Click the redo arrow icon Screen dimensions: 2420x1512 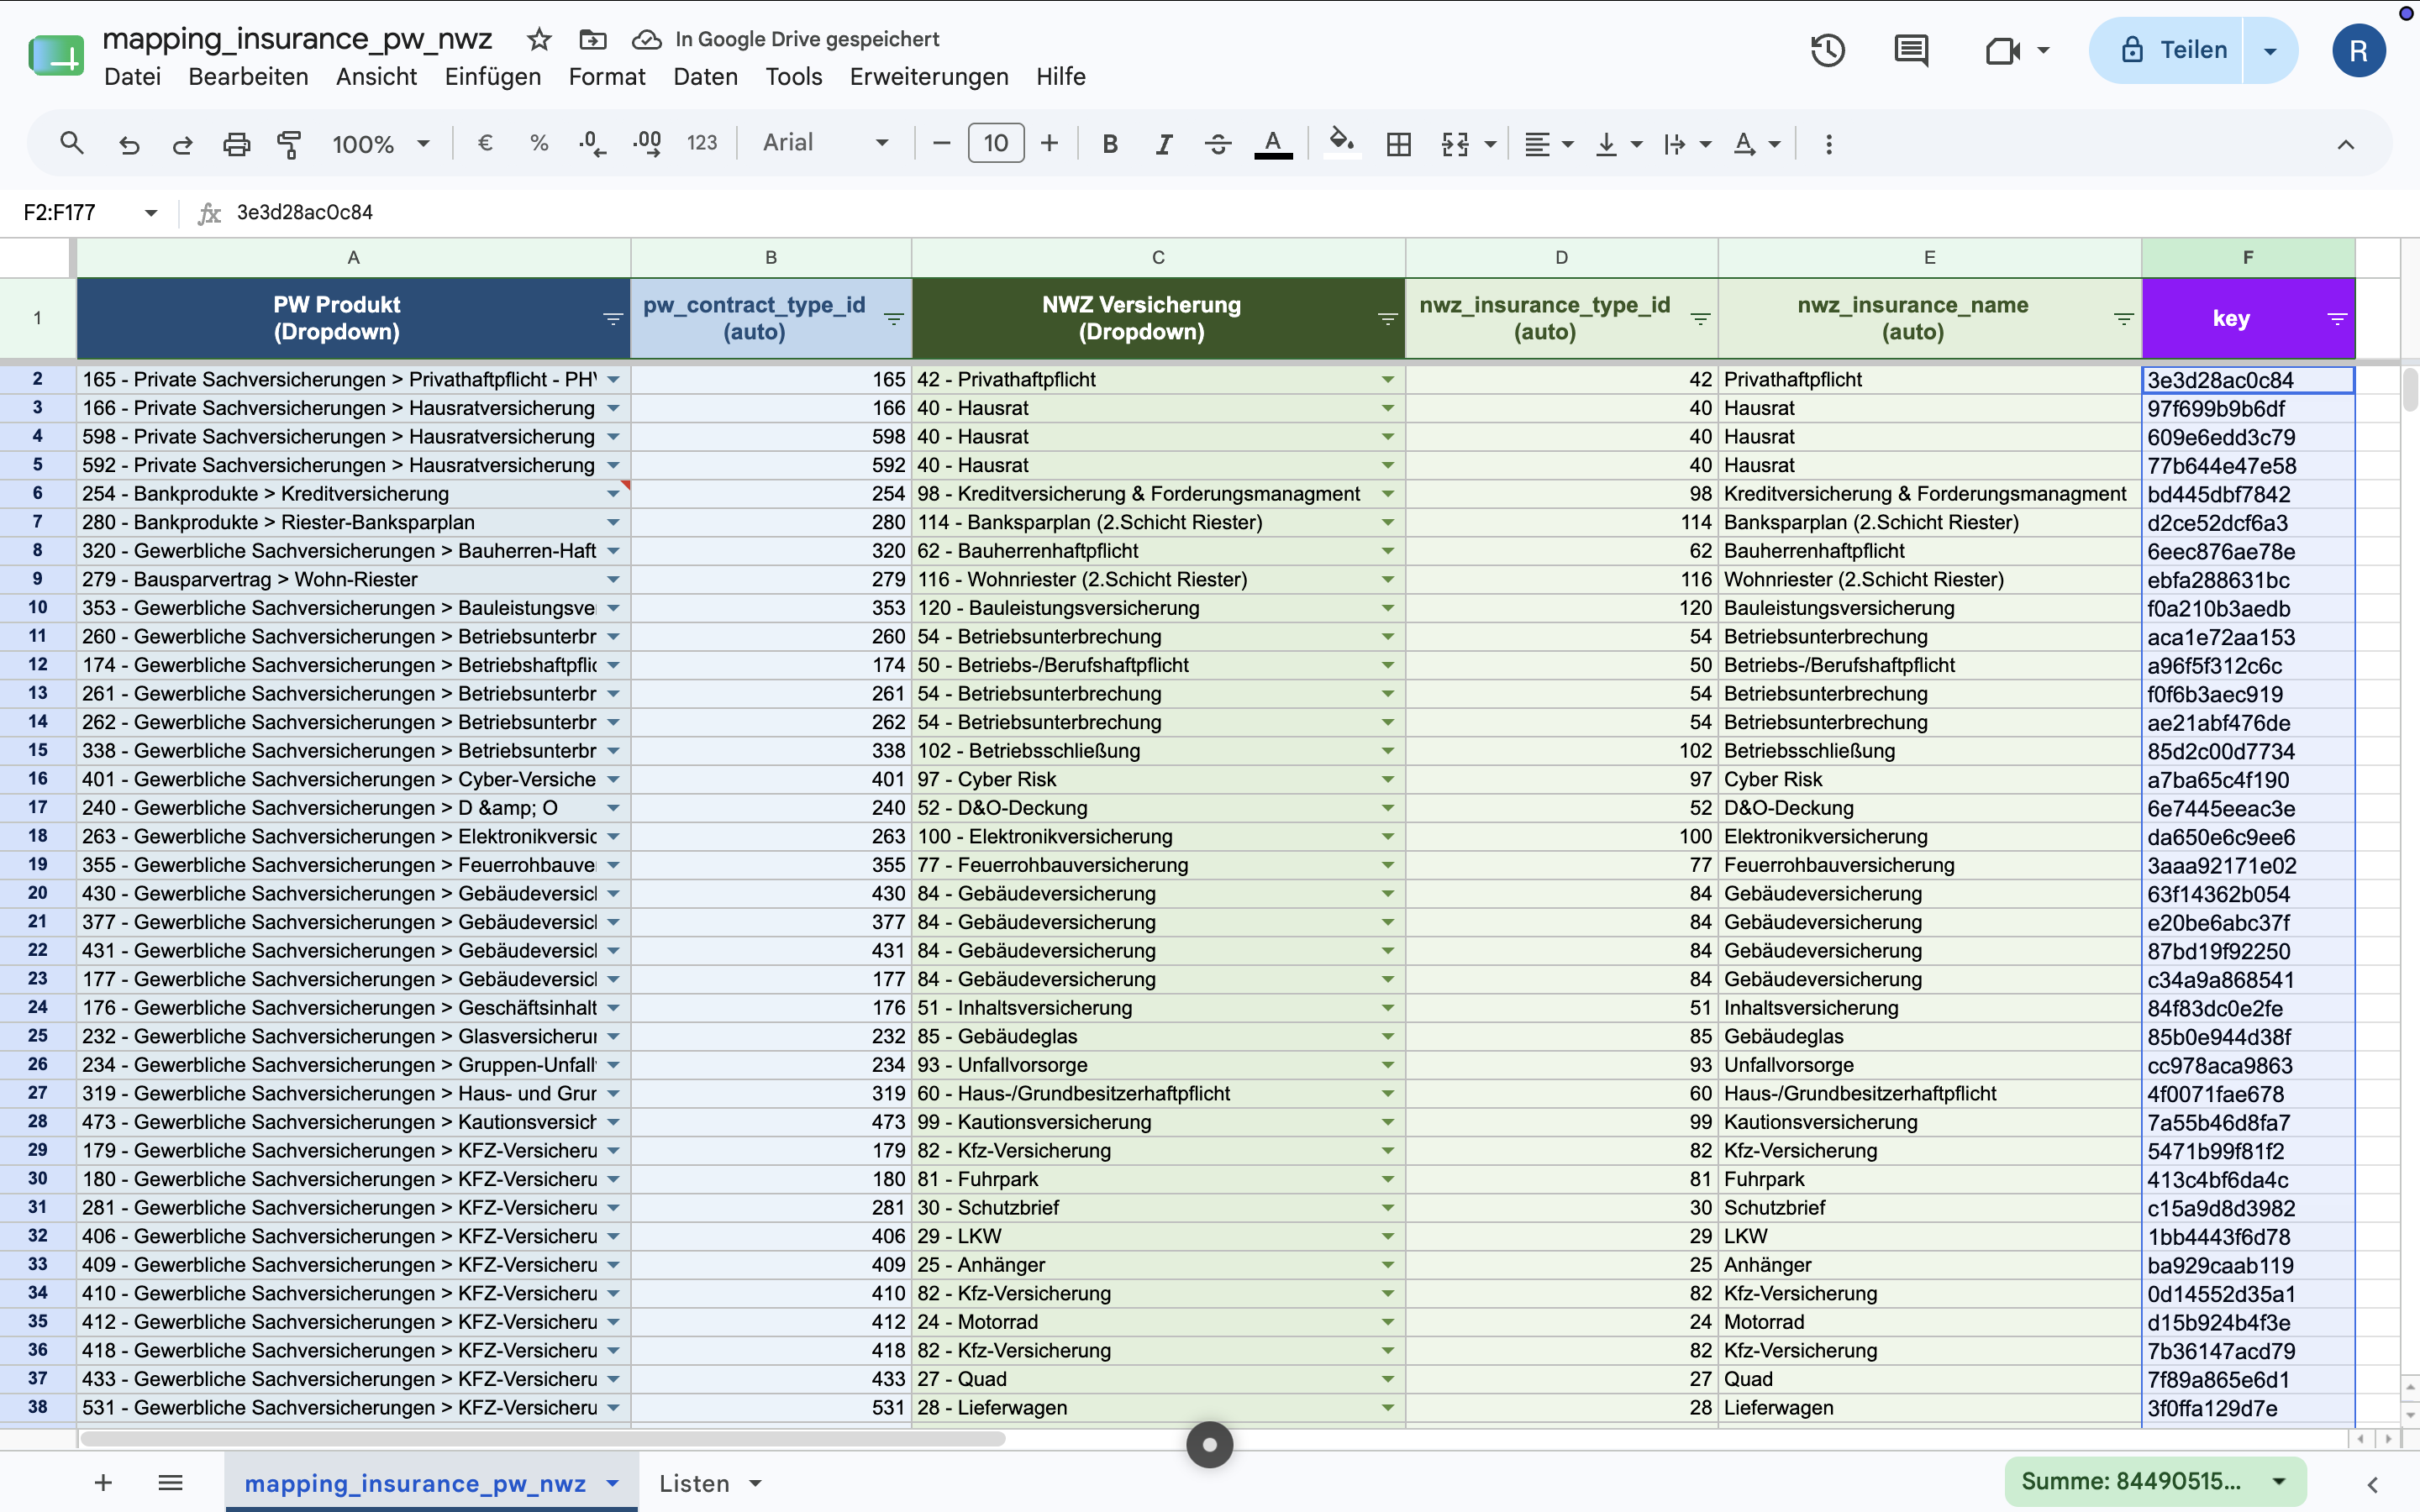(x=182, y=144)
